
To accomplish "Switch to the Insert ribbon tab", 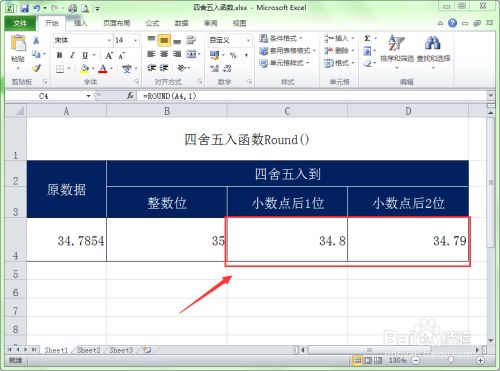I will coord(80,23).
